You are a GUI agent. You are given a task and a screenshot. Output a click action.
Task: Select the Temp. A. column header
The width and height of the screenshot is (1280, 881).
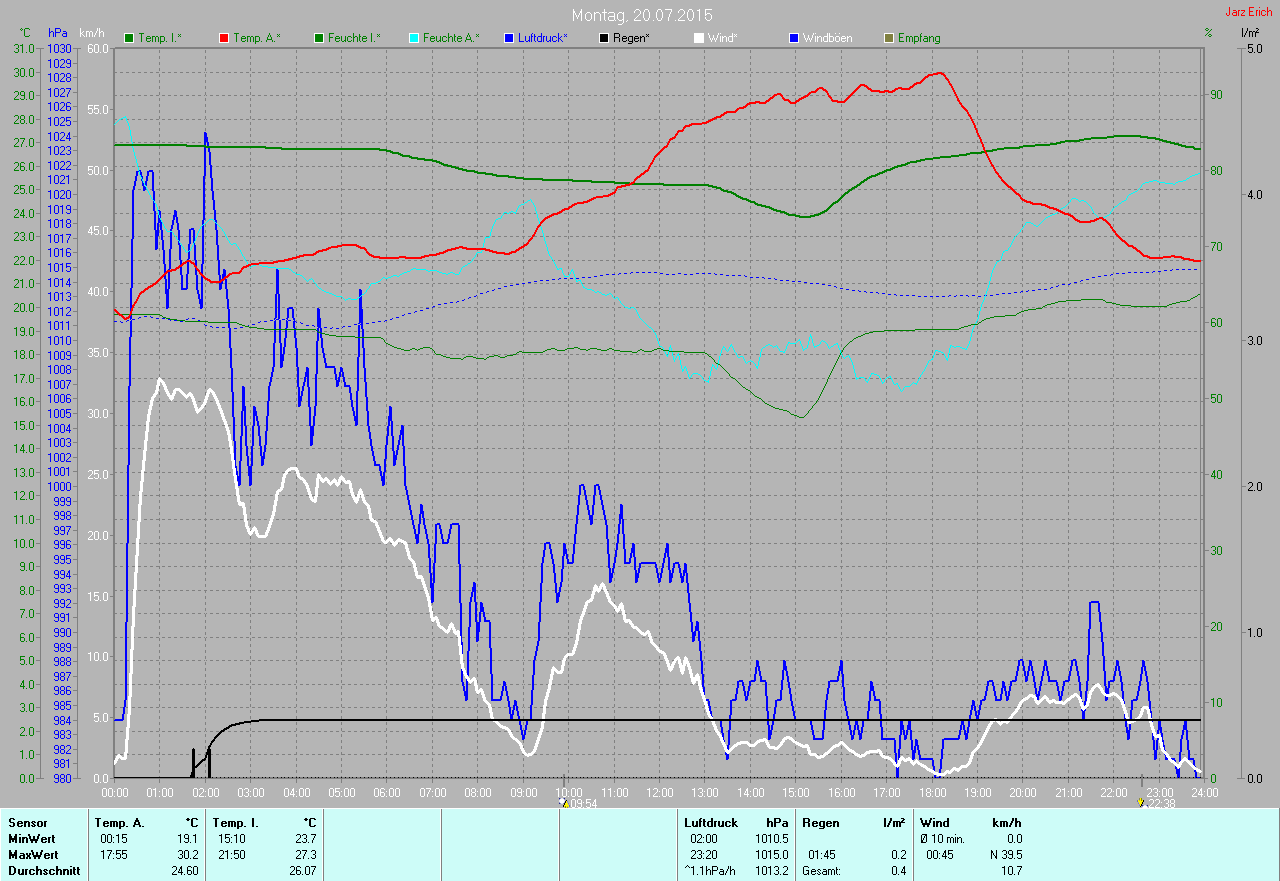(119, 822)
